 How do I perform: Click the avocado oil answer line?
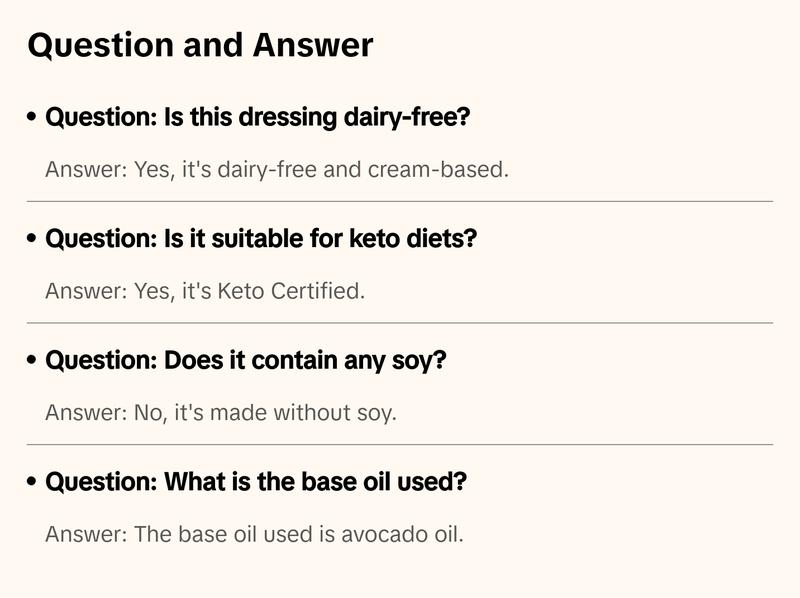(254, 534)
